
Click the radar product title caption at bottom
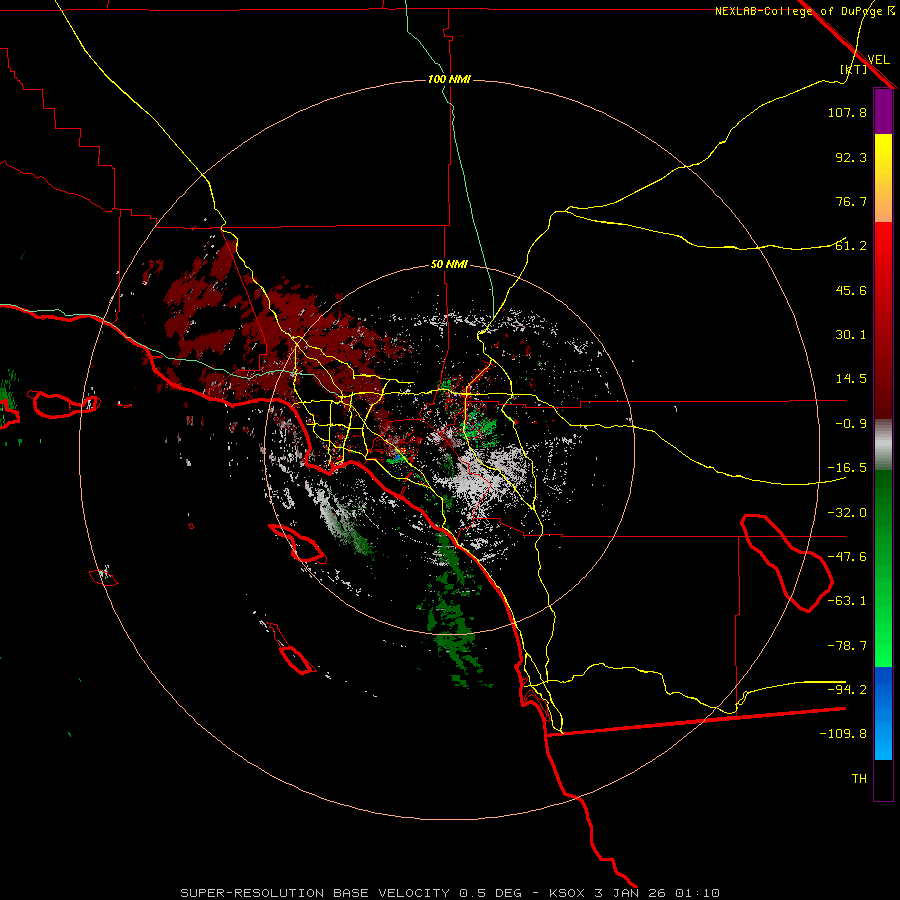pyautogui.click(x=450, y=893)
